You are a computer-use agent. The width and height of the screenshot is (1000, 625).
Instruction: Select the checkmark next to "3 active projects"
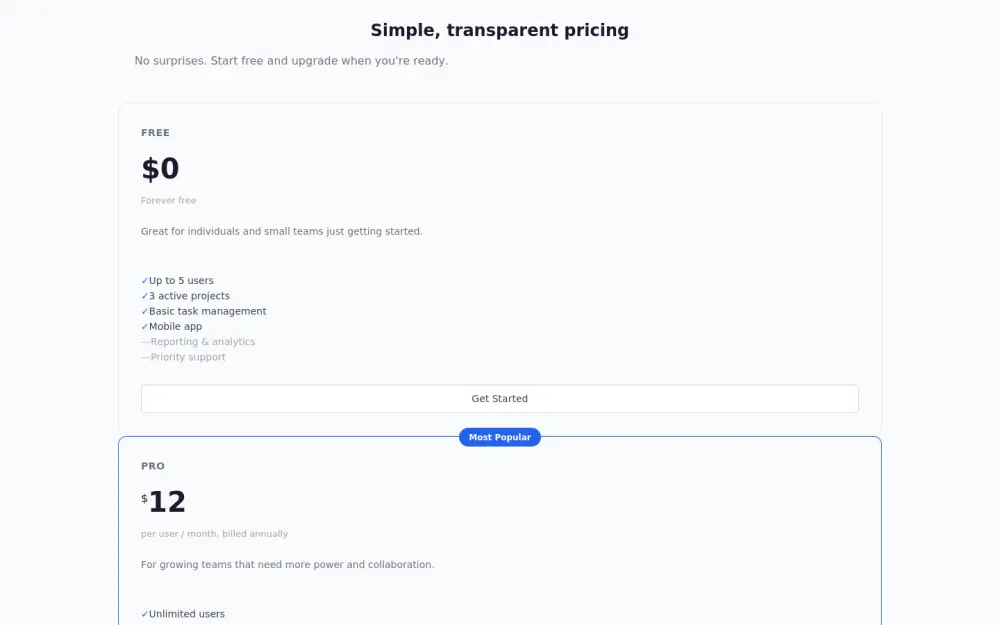point(145,295)
